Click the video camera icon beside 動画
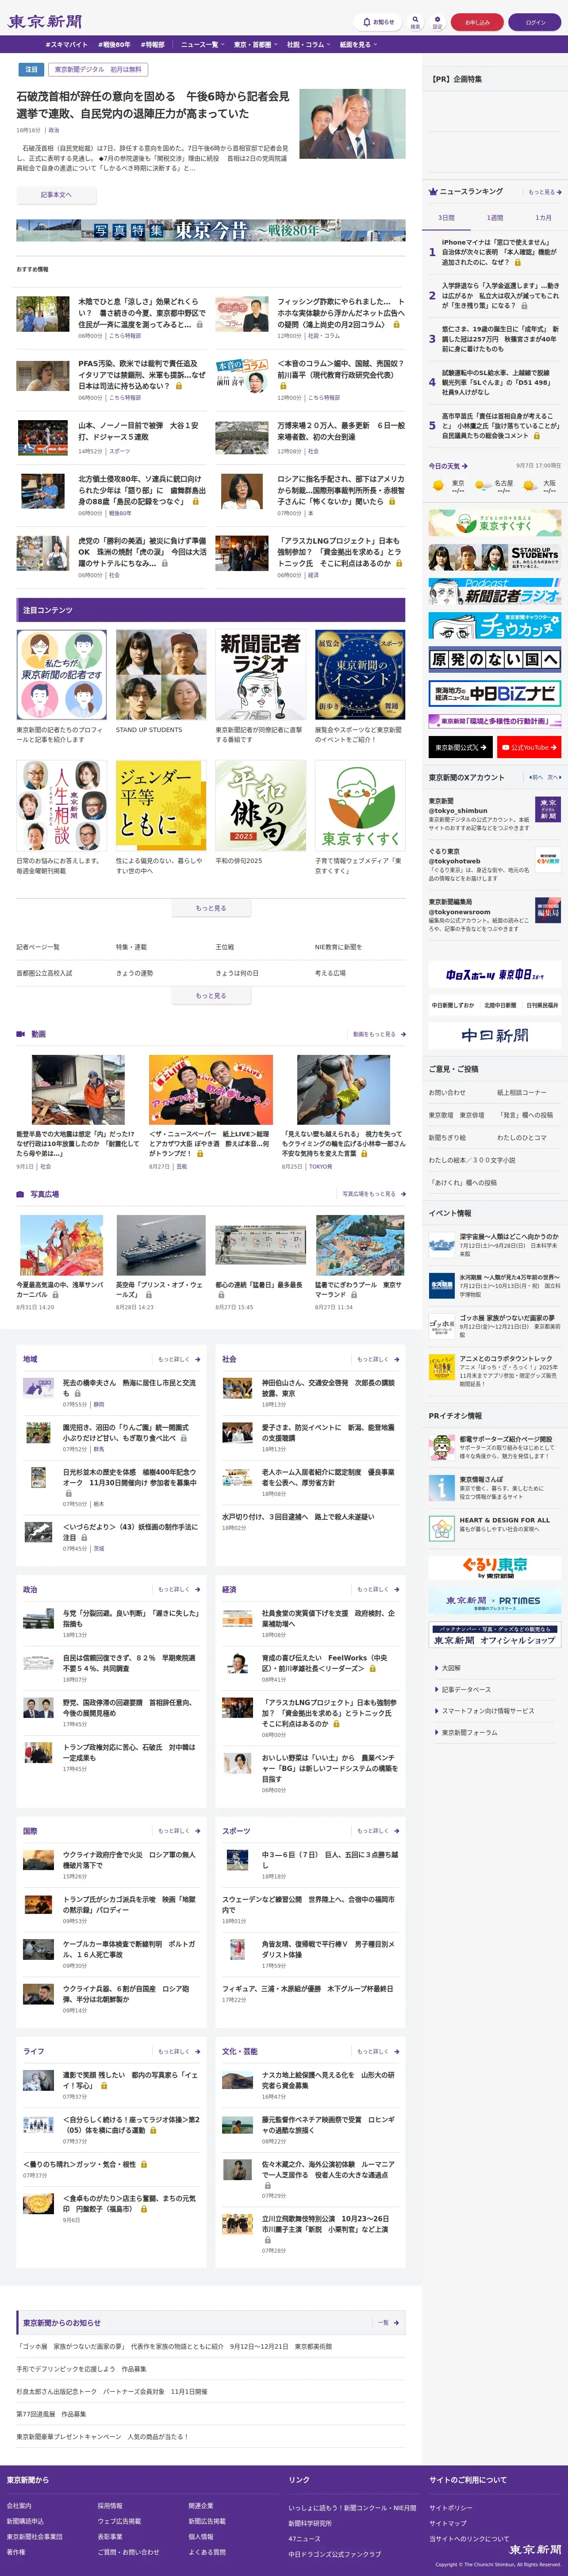Screen dimensions: 568x2576 pyautogui.click(x=21, y=1034)
